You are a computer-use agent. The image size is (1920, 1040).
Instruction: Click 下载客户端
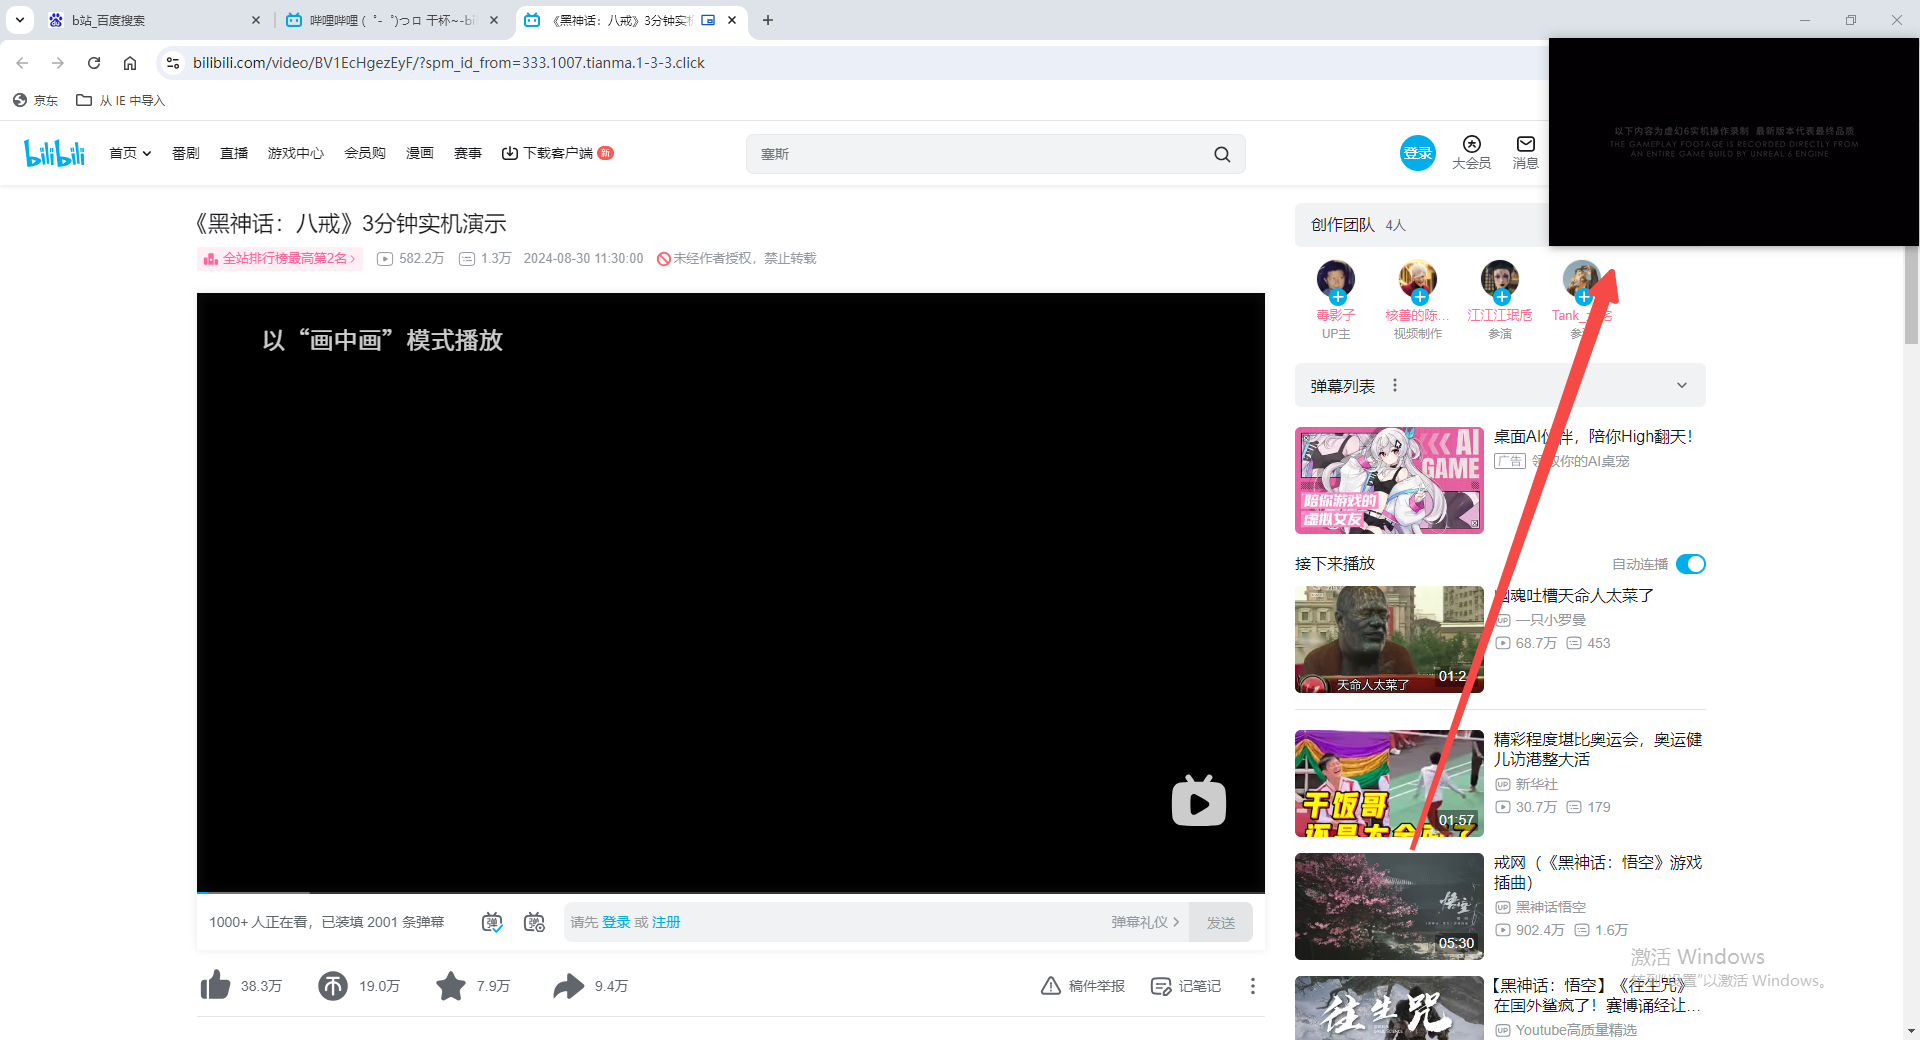click(x=558, y=153)
